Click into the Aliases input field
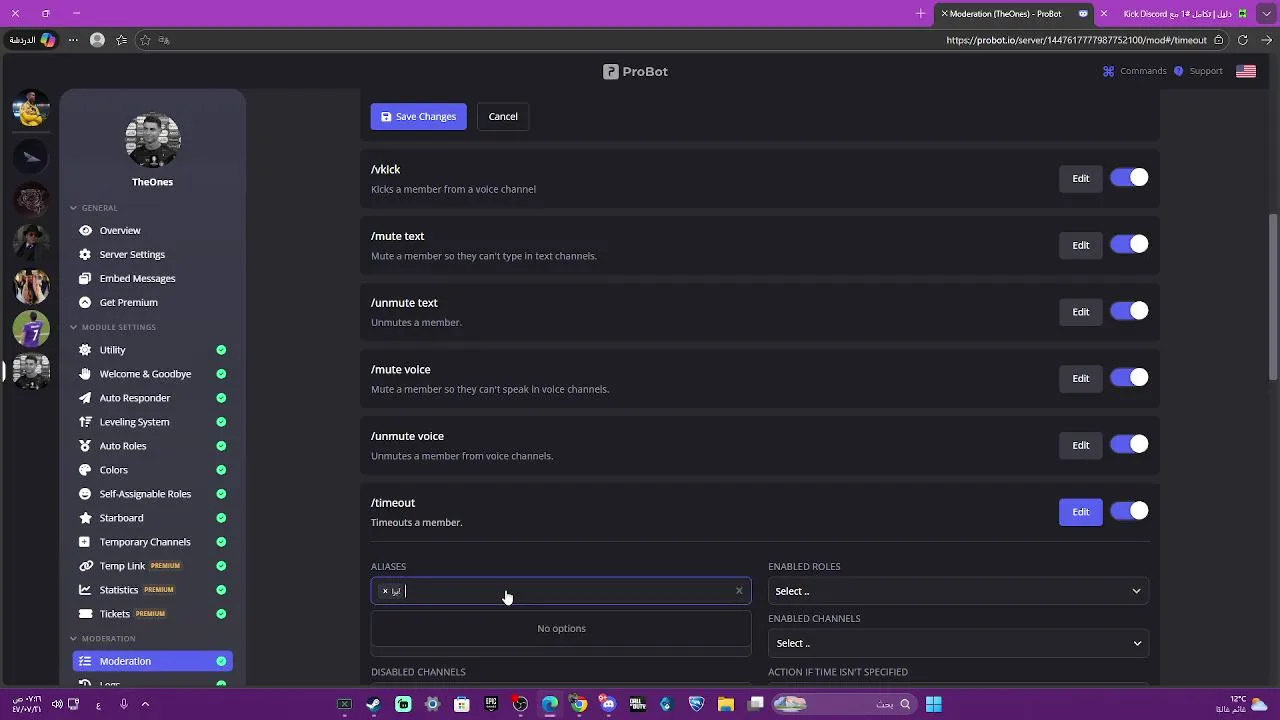 pos(561,591)
